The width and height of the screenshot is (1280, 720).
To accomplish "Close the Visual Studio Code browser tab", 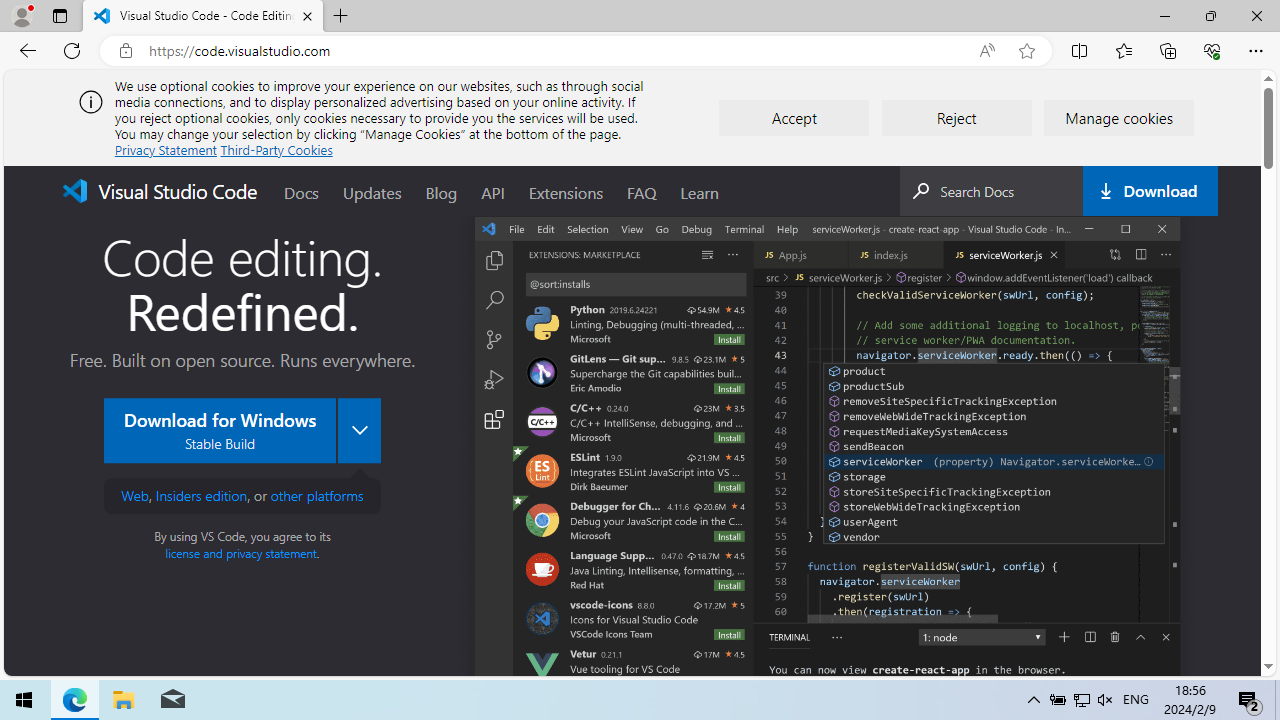I will point(307,16).
